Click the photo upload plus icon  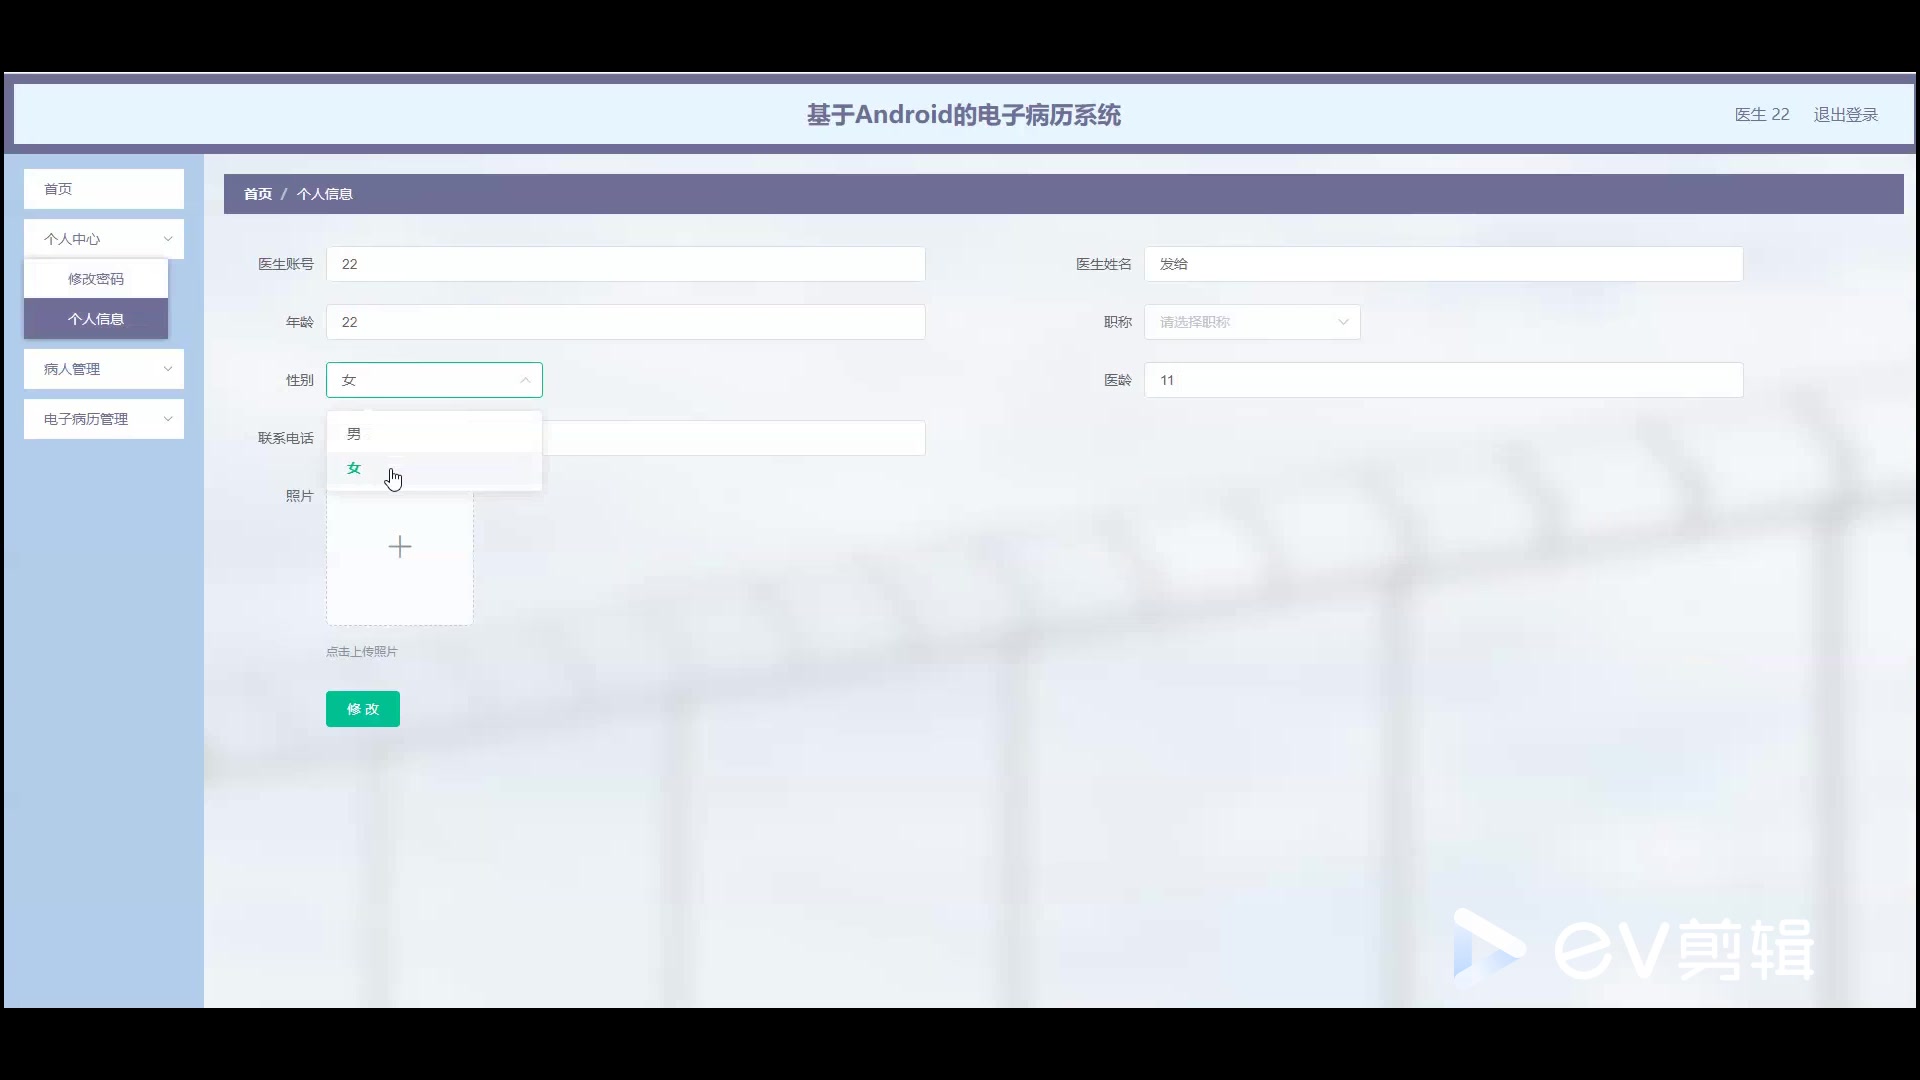click(x=400, y=546)
